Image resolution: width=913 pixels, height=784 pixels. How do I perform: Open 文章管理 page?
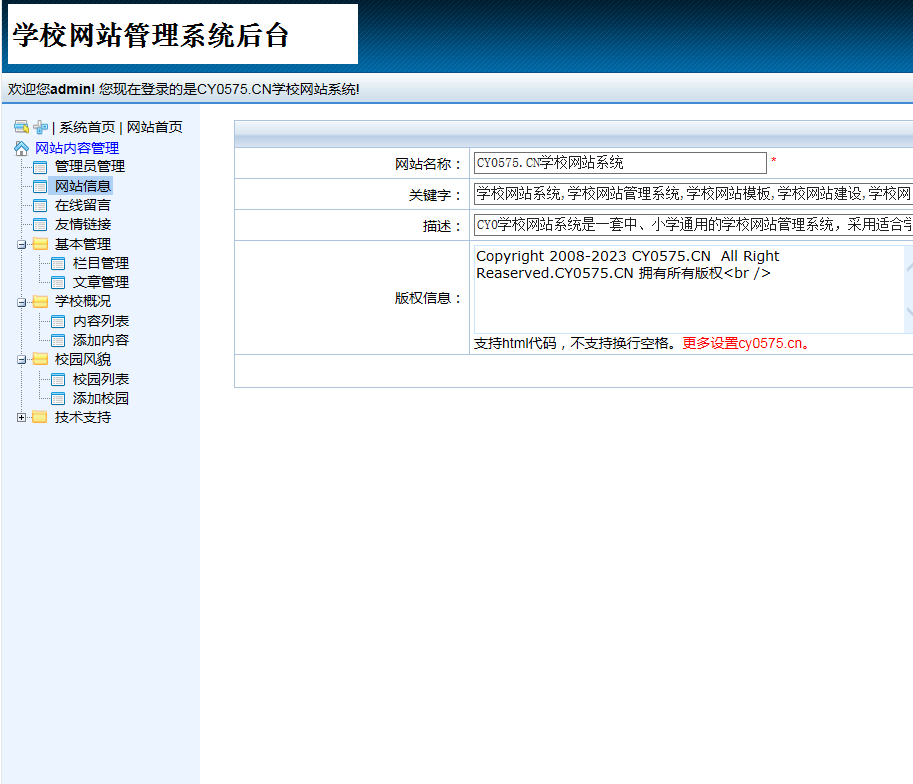101,282
